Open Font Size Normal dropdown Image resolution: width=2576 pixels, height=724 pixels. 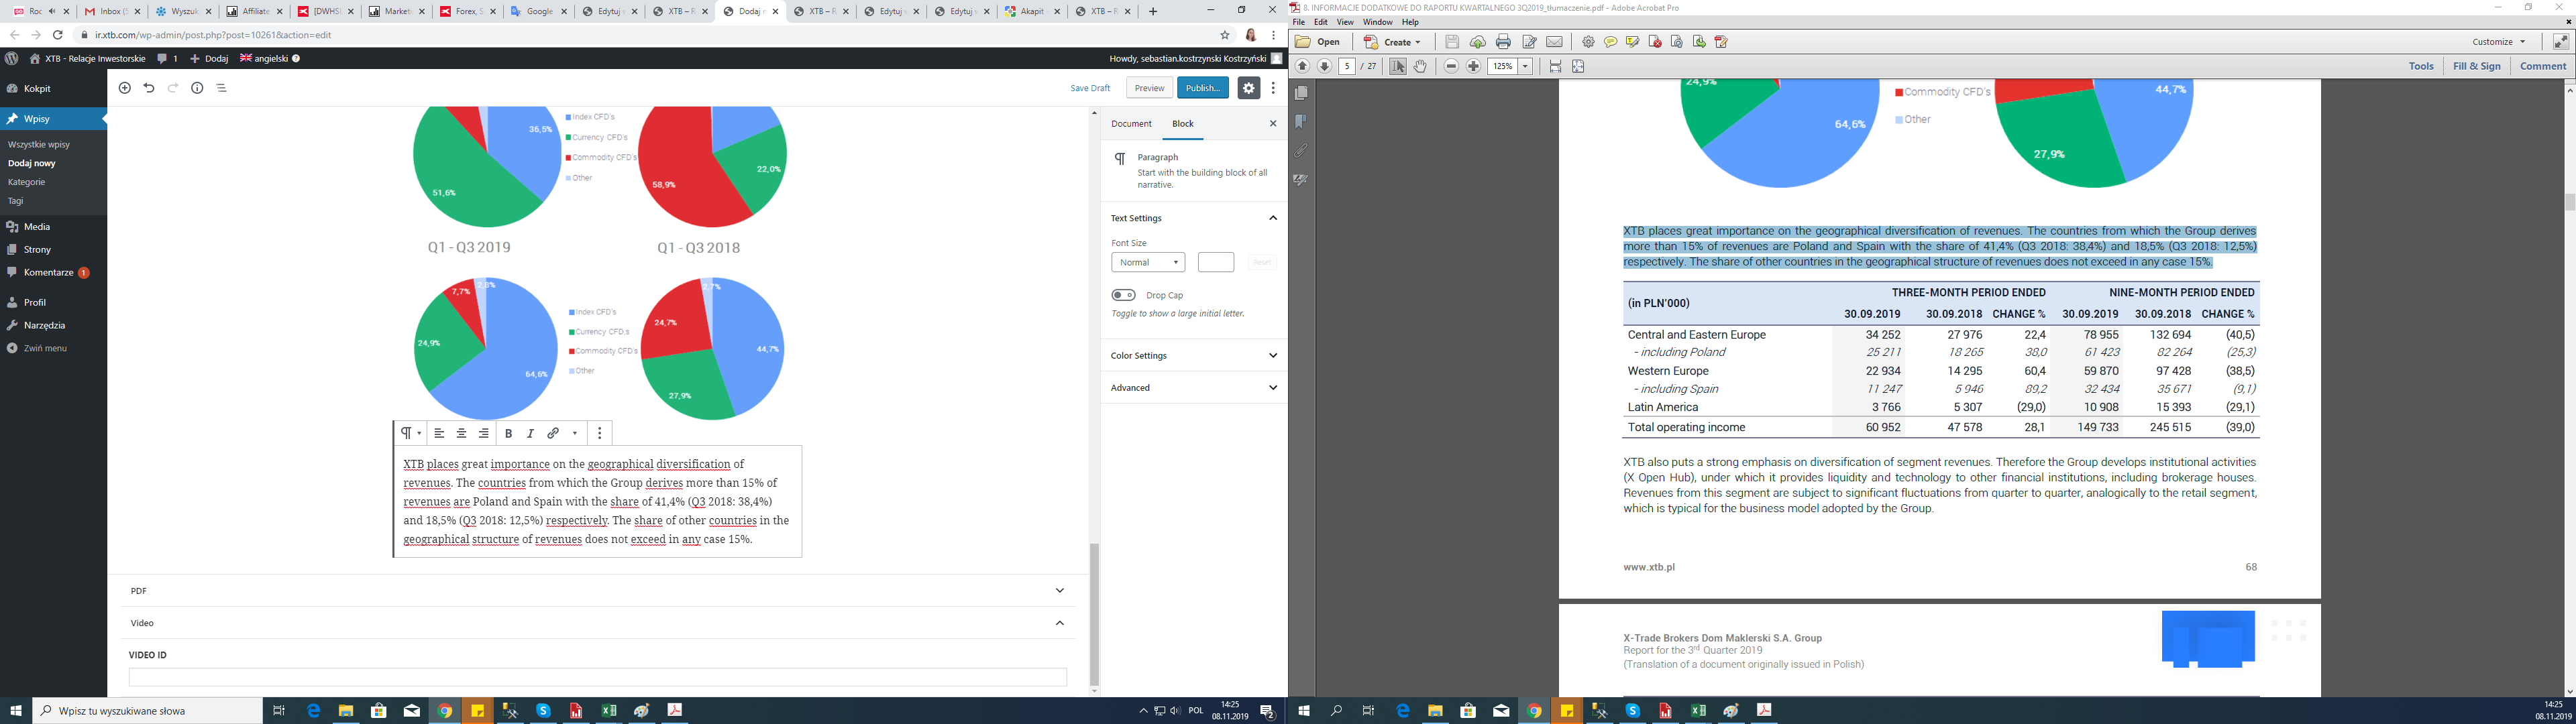click(1148, 262)
